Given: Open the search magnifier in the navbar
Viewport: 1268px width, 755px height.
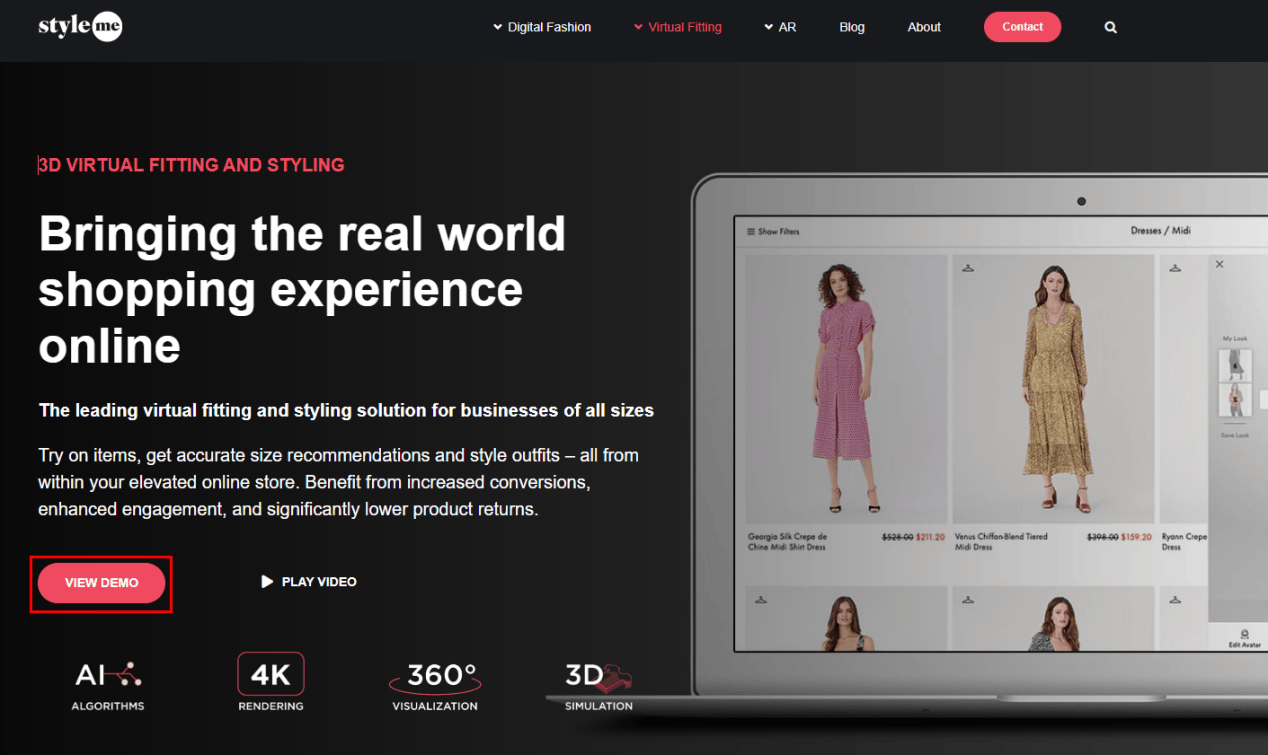Looking at the screenshot, I should click(x=1110, y=28).
